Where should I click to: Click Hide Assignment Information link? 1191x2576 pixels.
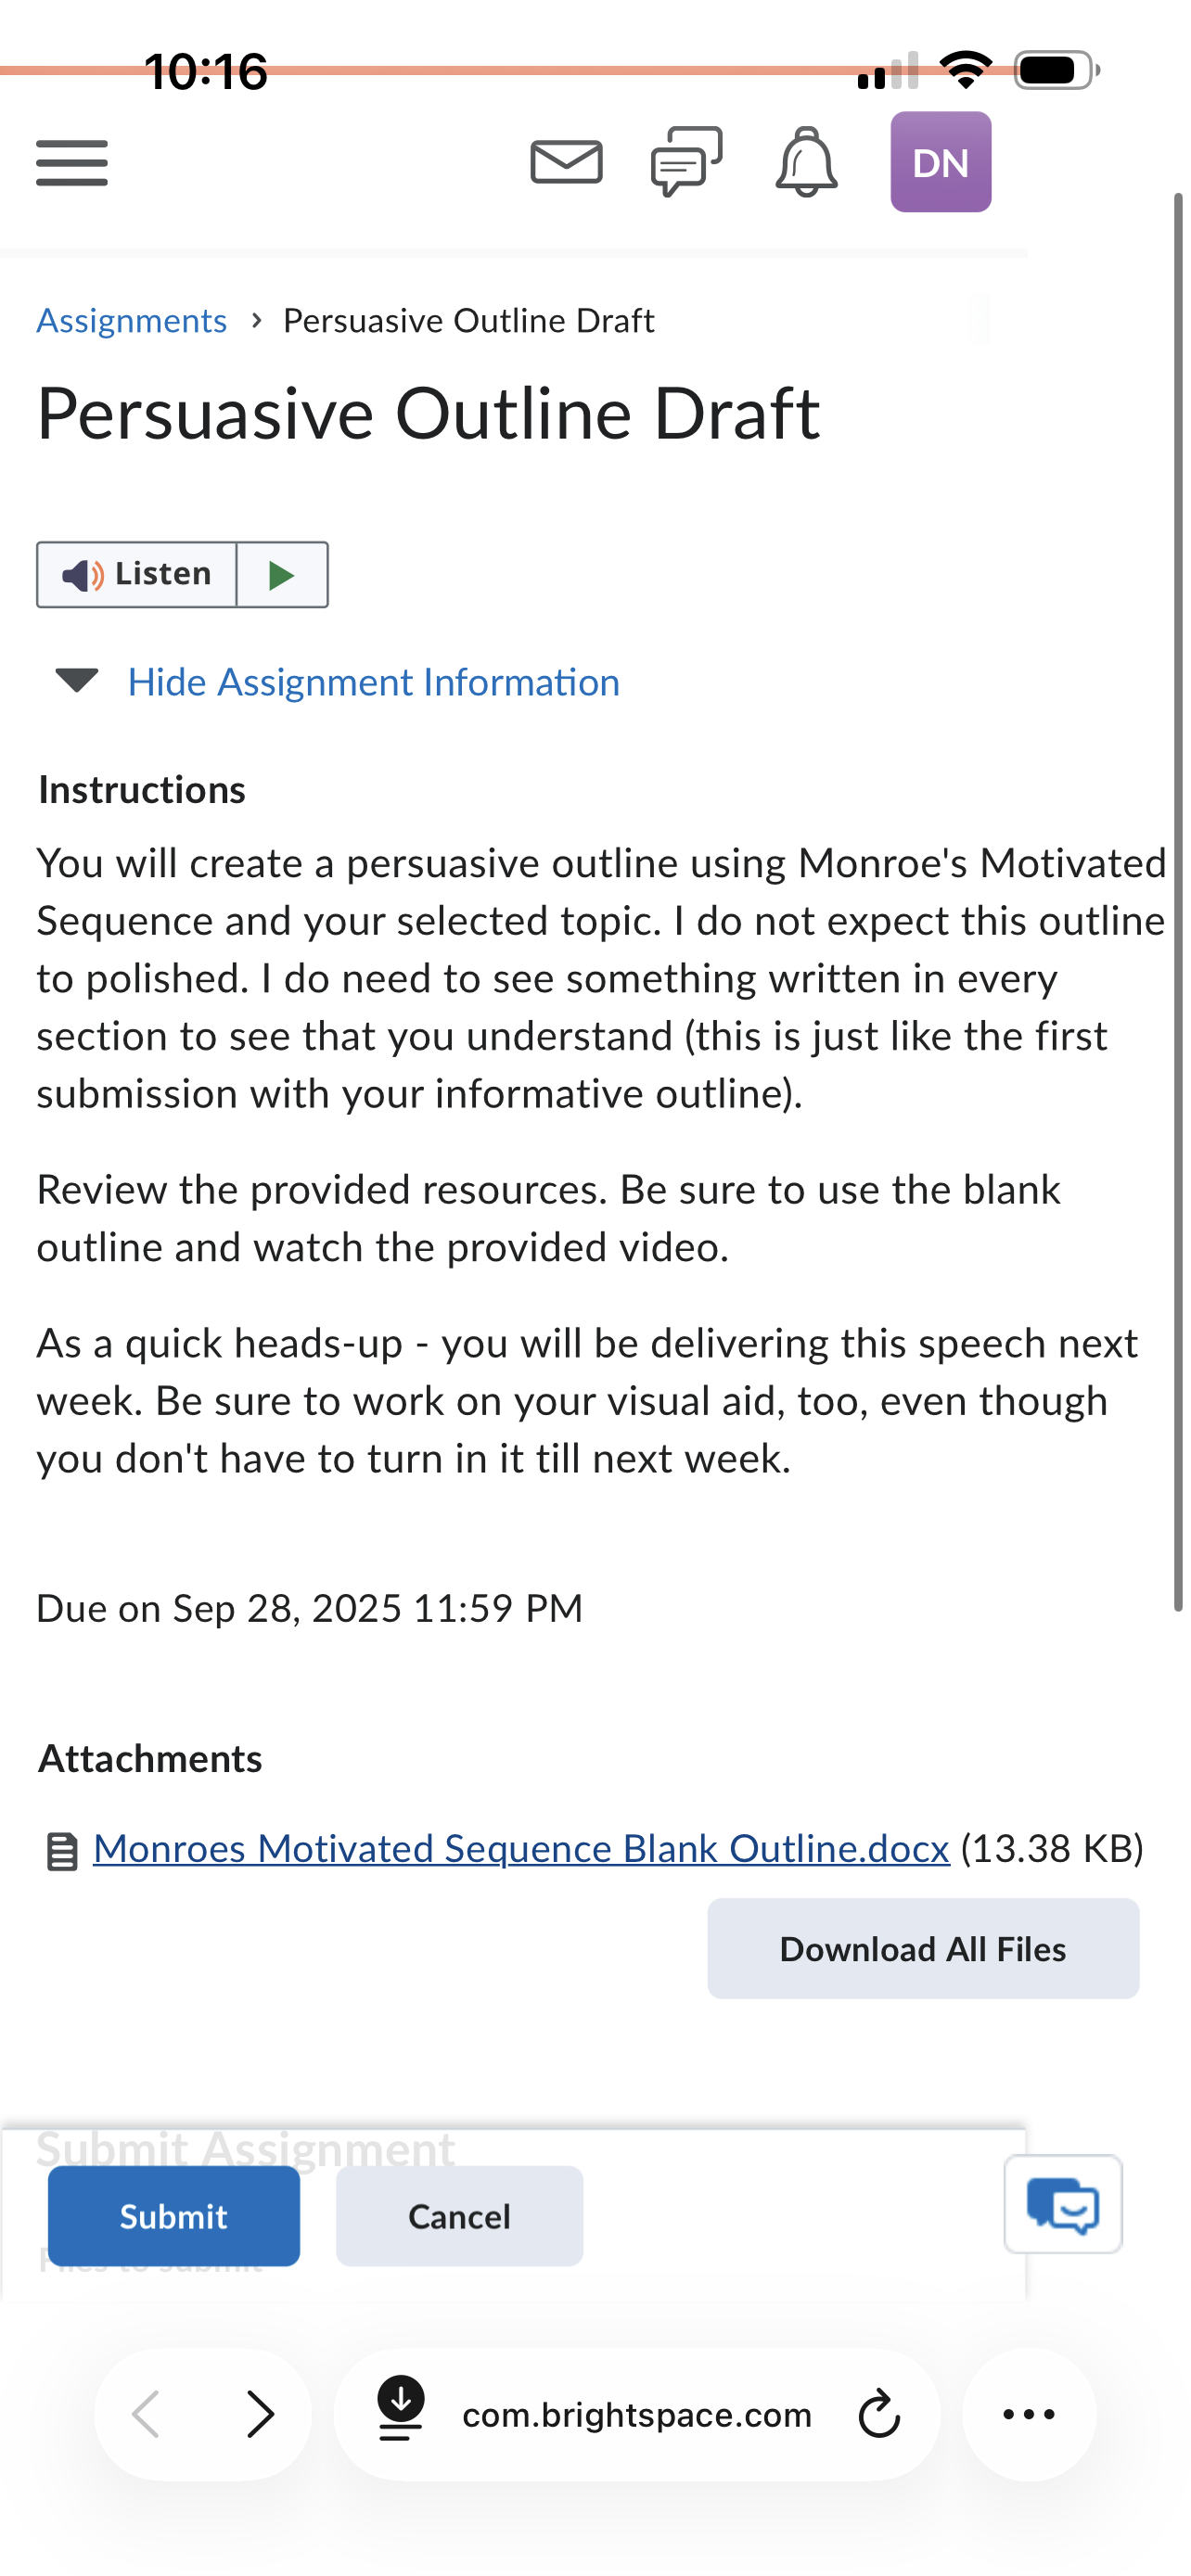(374, 682)
